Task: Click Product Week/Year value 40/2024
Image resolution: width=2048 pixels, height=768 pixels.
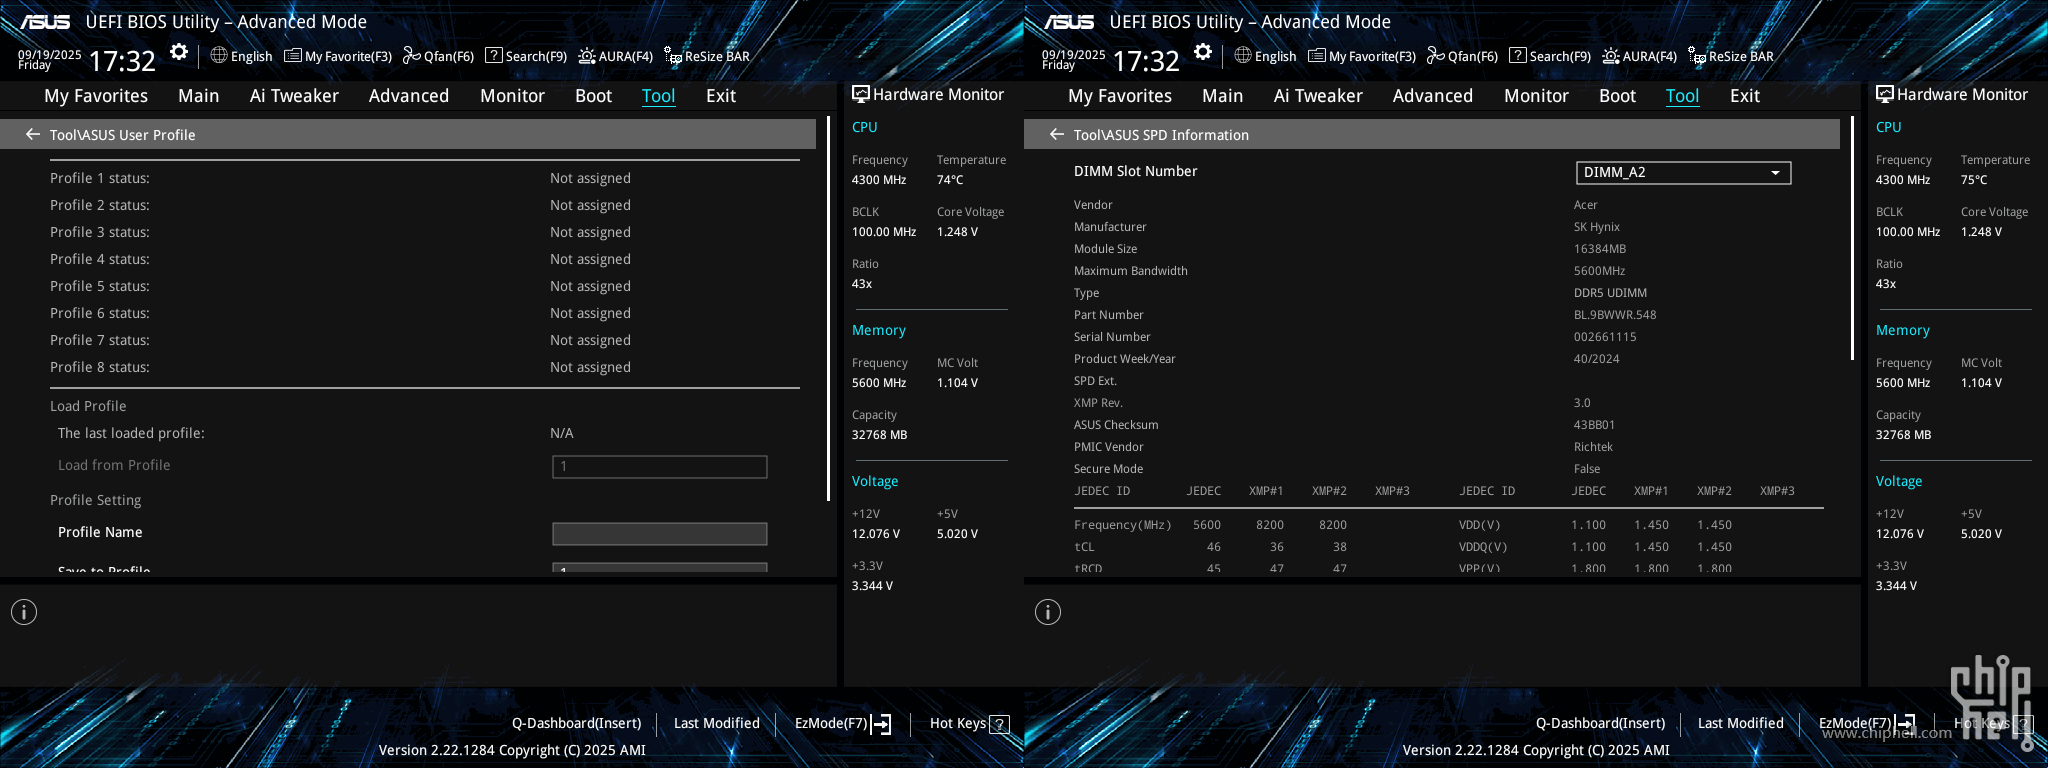Action: (1596, 359)
